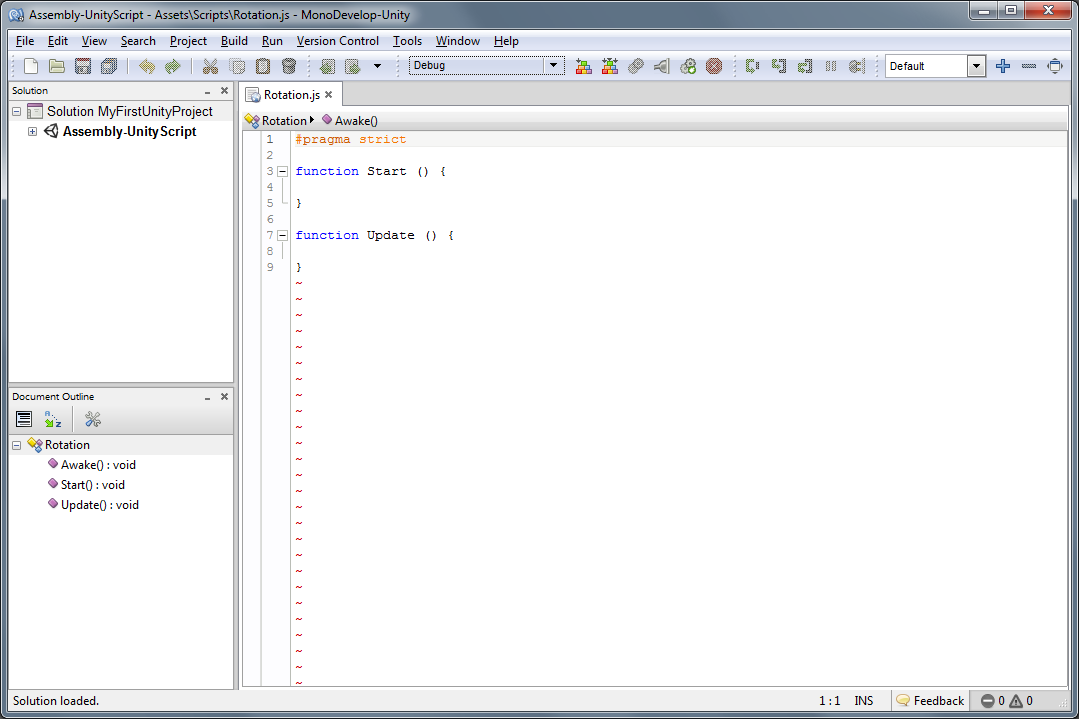Expand the Assembly-UnityScript project node

[x=32, y=131]
